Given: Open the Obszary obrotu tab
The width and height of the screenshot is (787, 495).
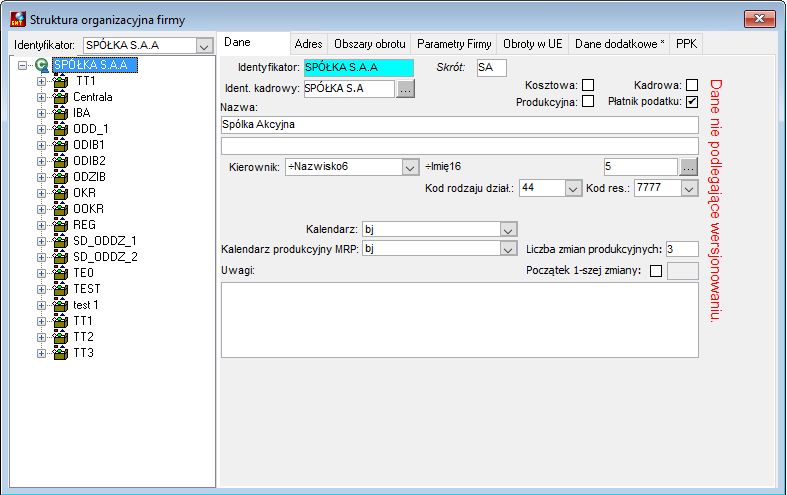Looking at the screenshot, I should pyautogui.click(x=369, y=44).
